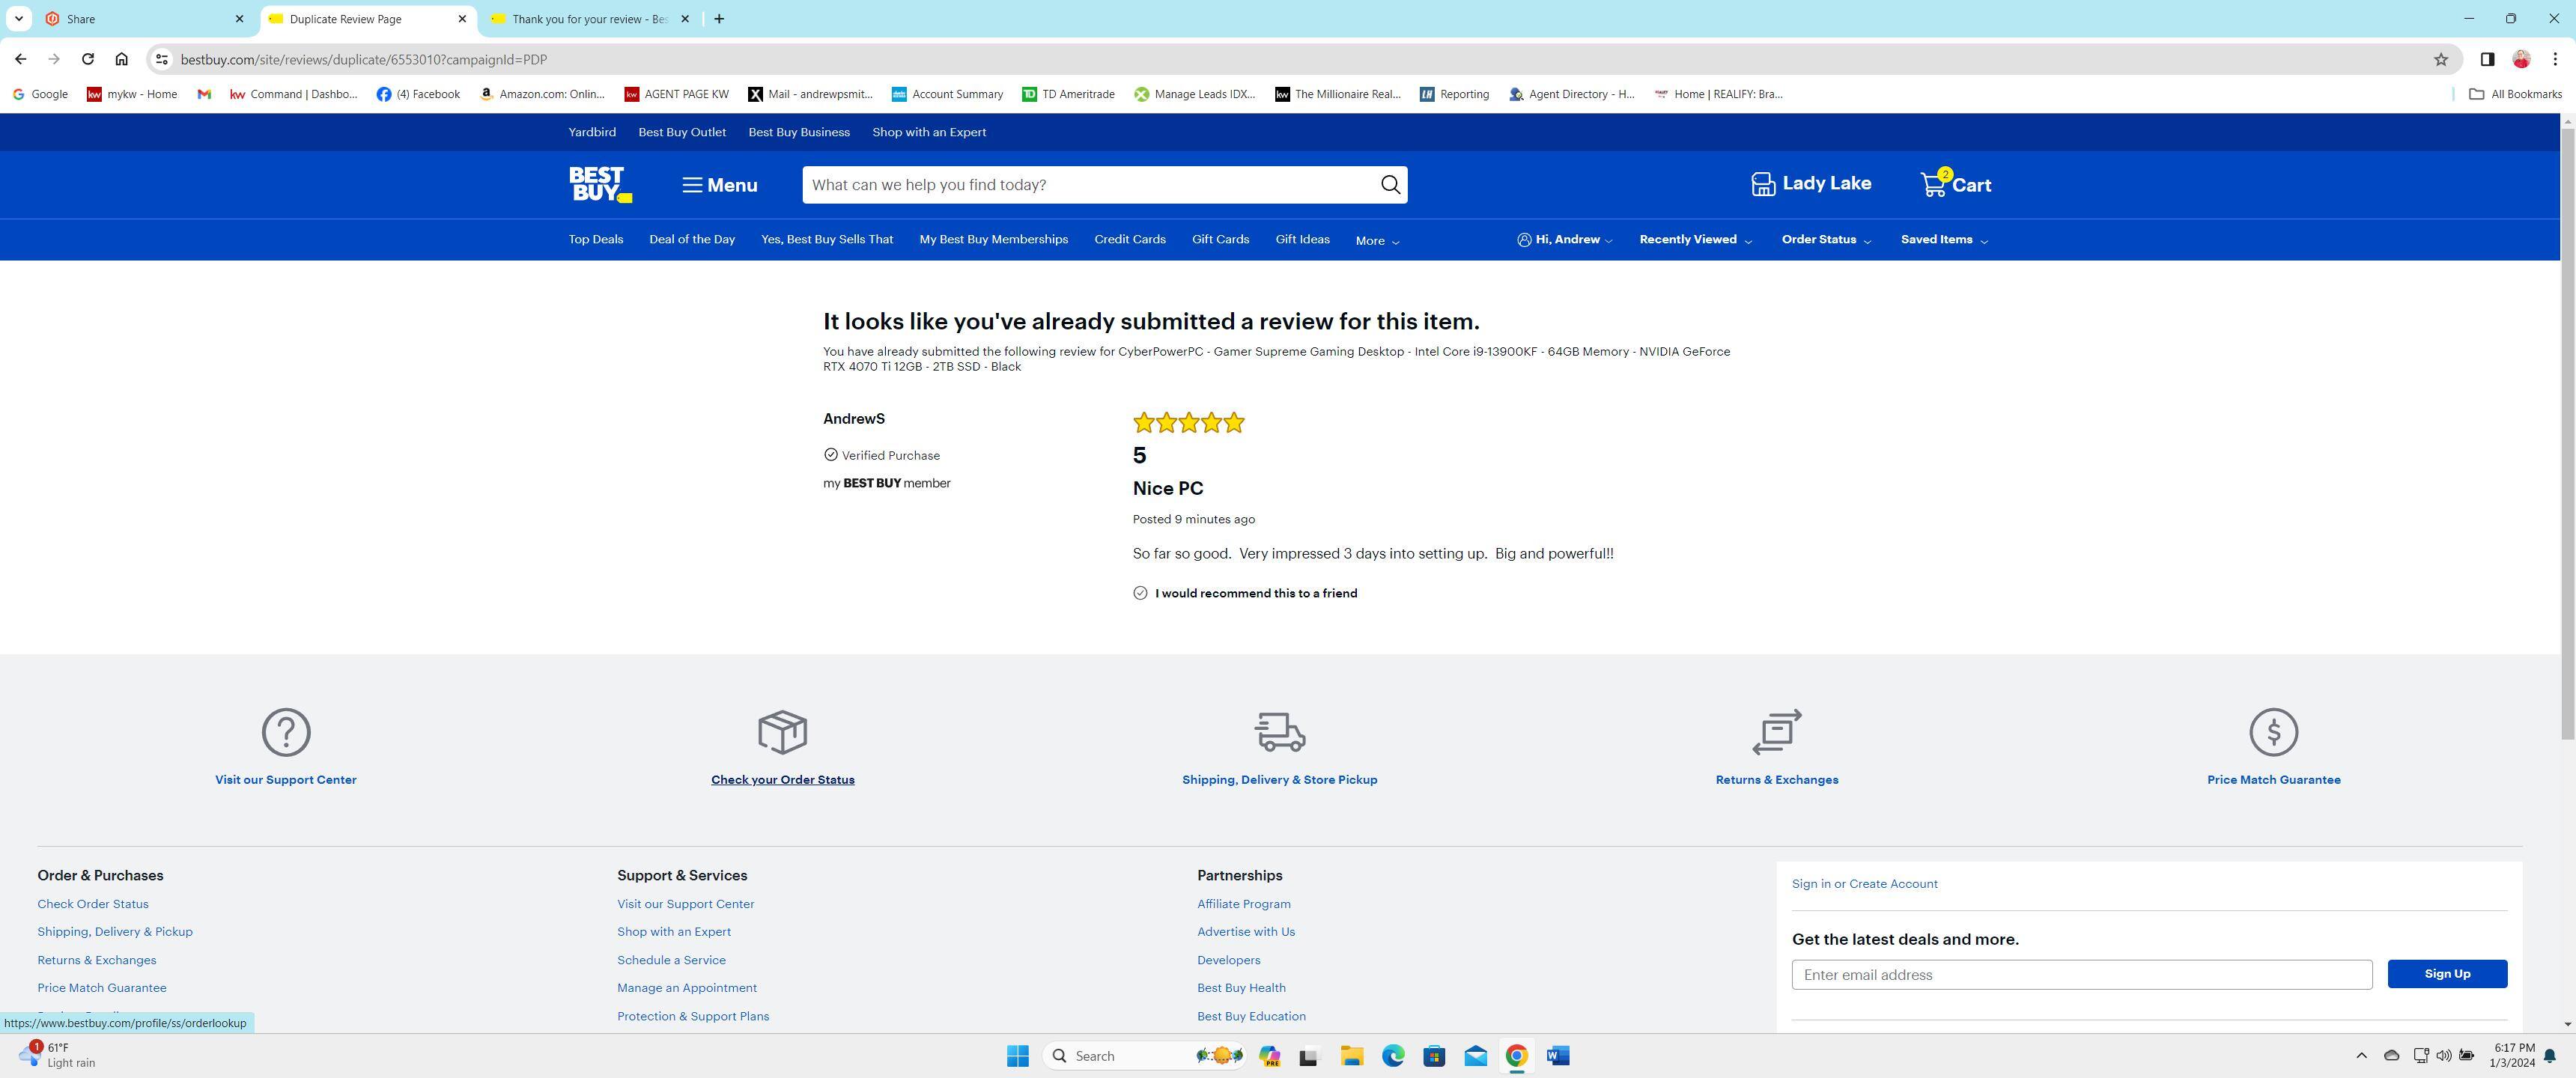Click the Returns & Exchanges icon
The width and height of the screenshot is (2576, 1078).
click(1776, 732)
